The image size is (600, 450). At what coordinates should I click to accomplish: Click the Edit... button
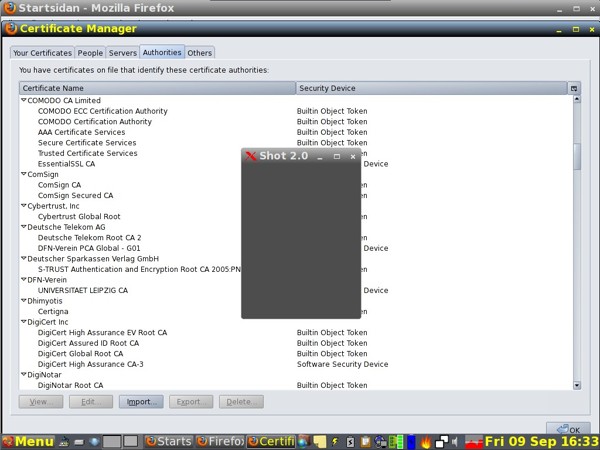(x=91, y=402)
